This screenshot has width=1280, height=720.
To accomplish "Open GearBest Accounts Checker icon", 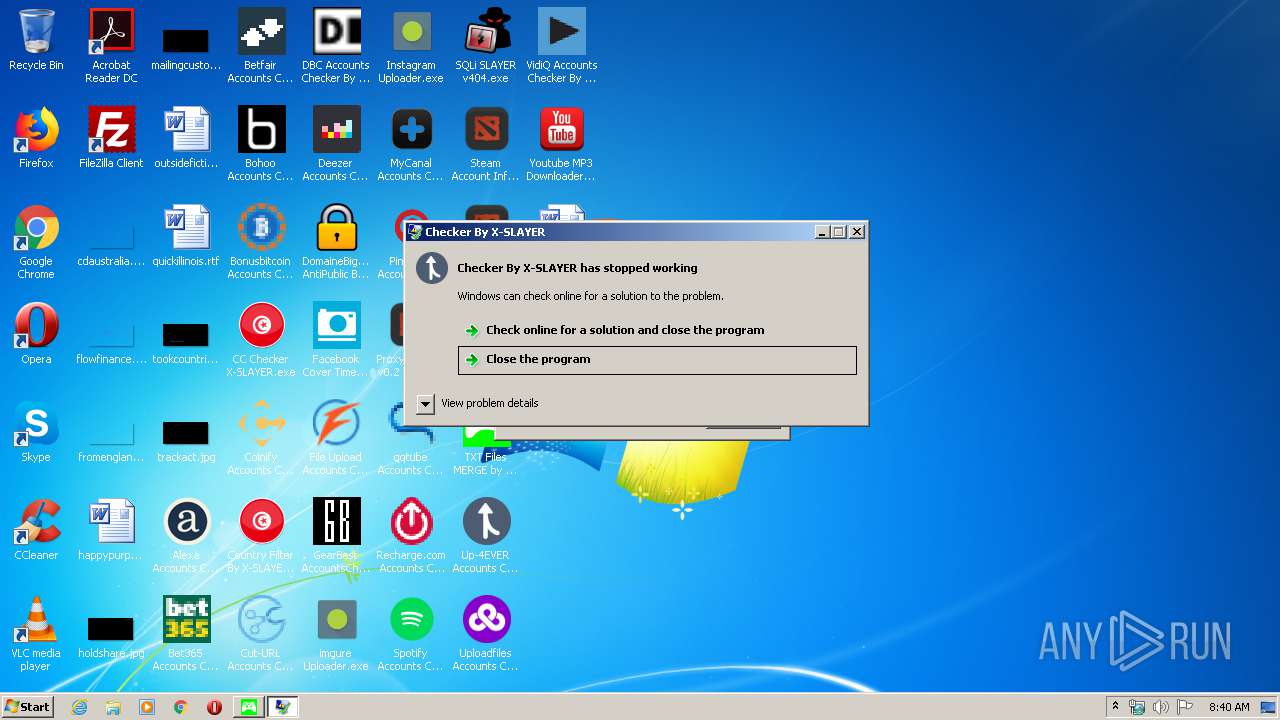I will (336, 536).
